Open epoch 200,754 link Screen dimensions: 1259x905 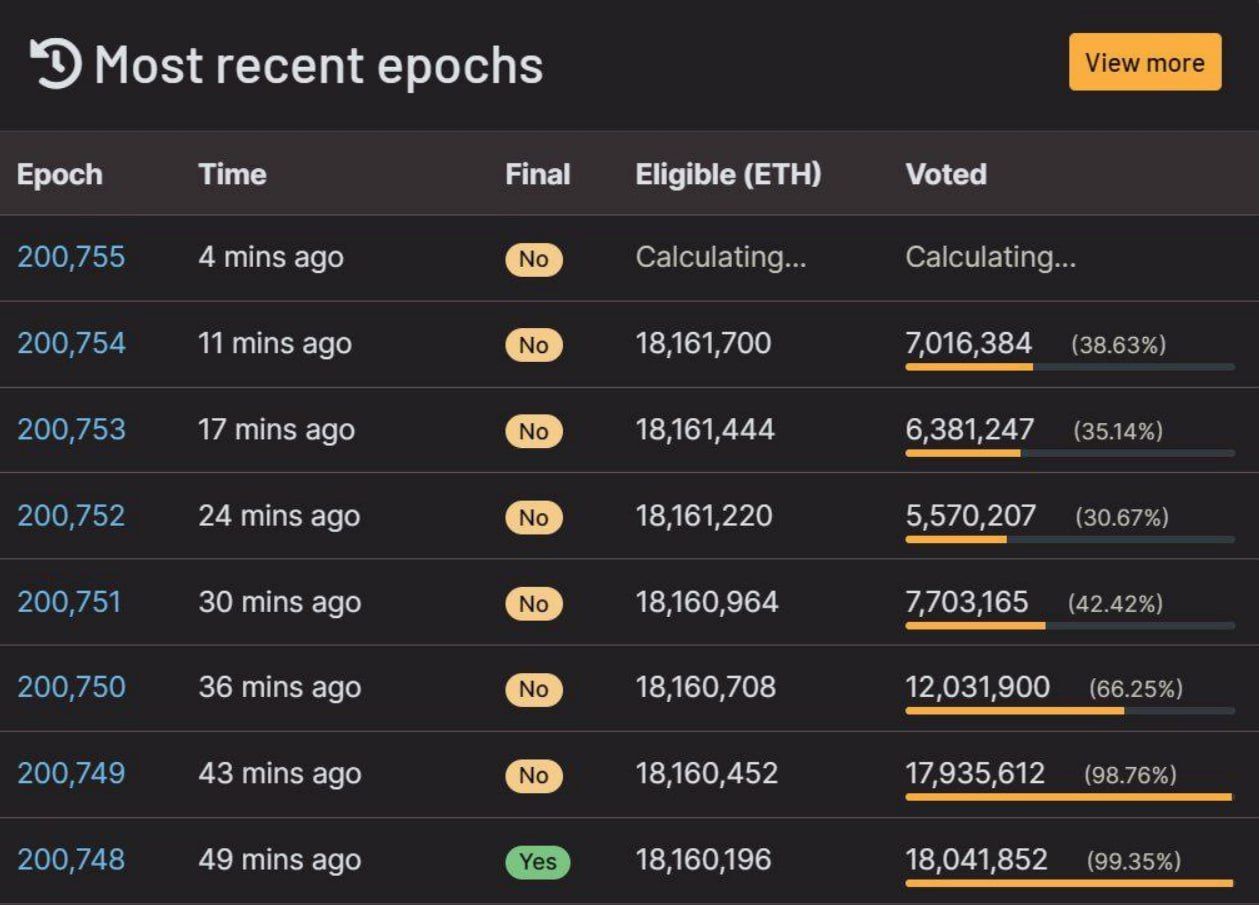pyautogui.click(x=71, y=343)
